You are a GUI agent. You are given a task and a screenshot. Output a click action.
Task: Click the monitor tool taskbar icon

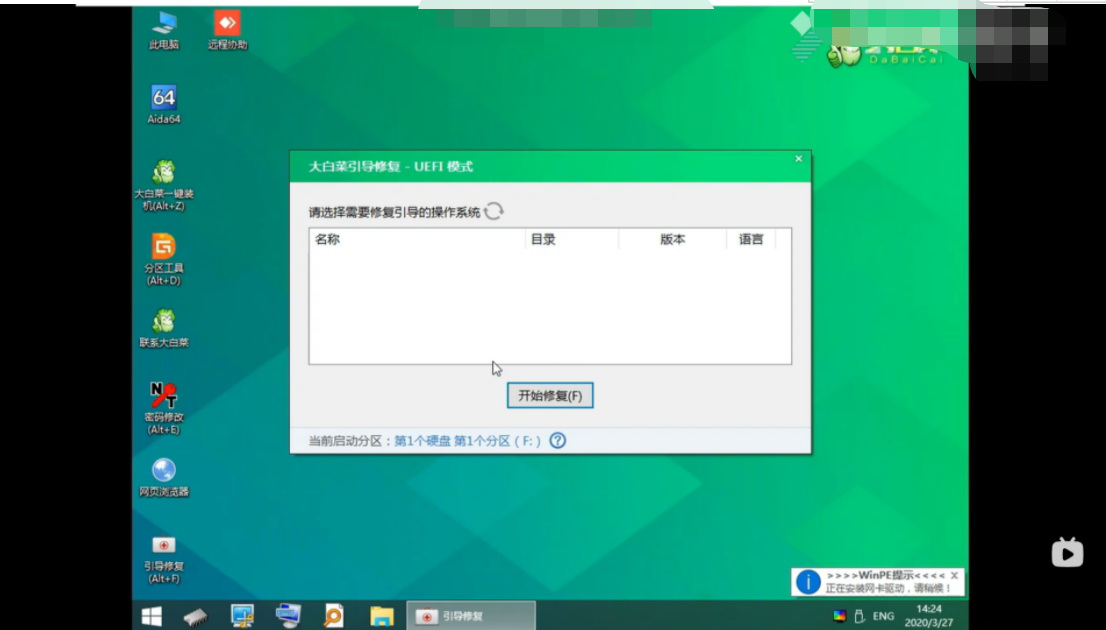coord(242,616)
